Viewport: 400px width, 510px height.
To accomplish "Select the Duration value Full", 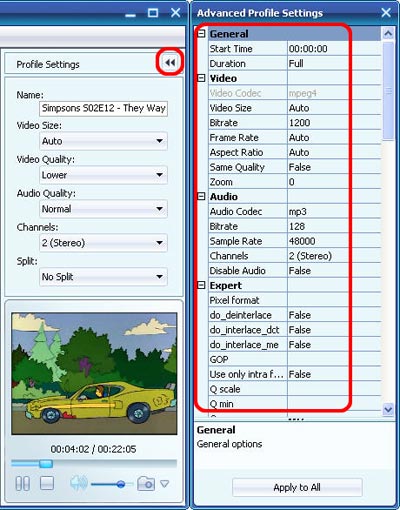I will coord(296,64).
